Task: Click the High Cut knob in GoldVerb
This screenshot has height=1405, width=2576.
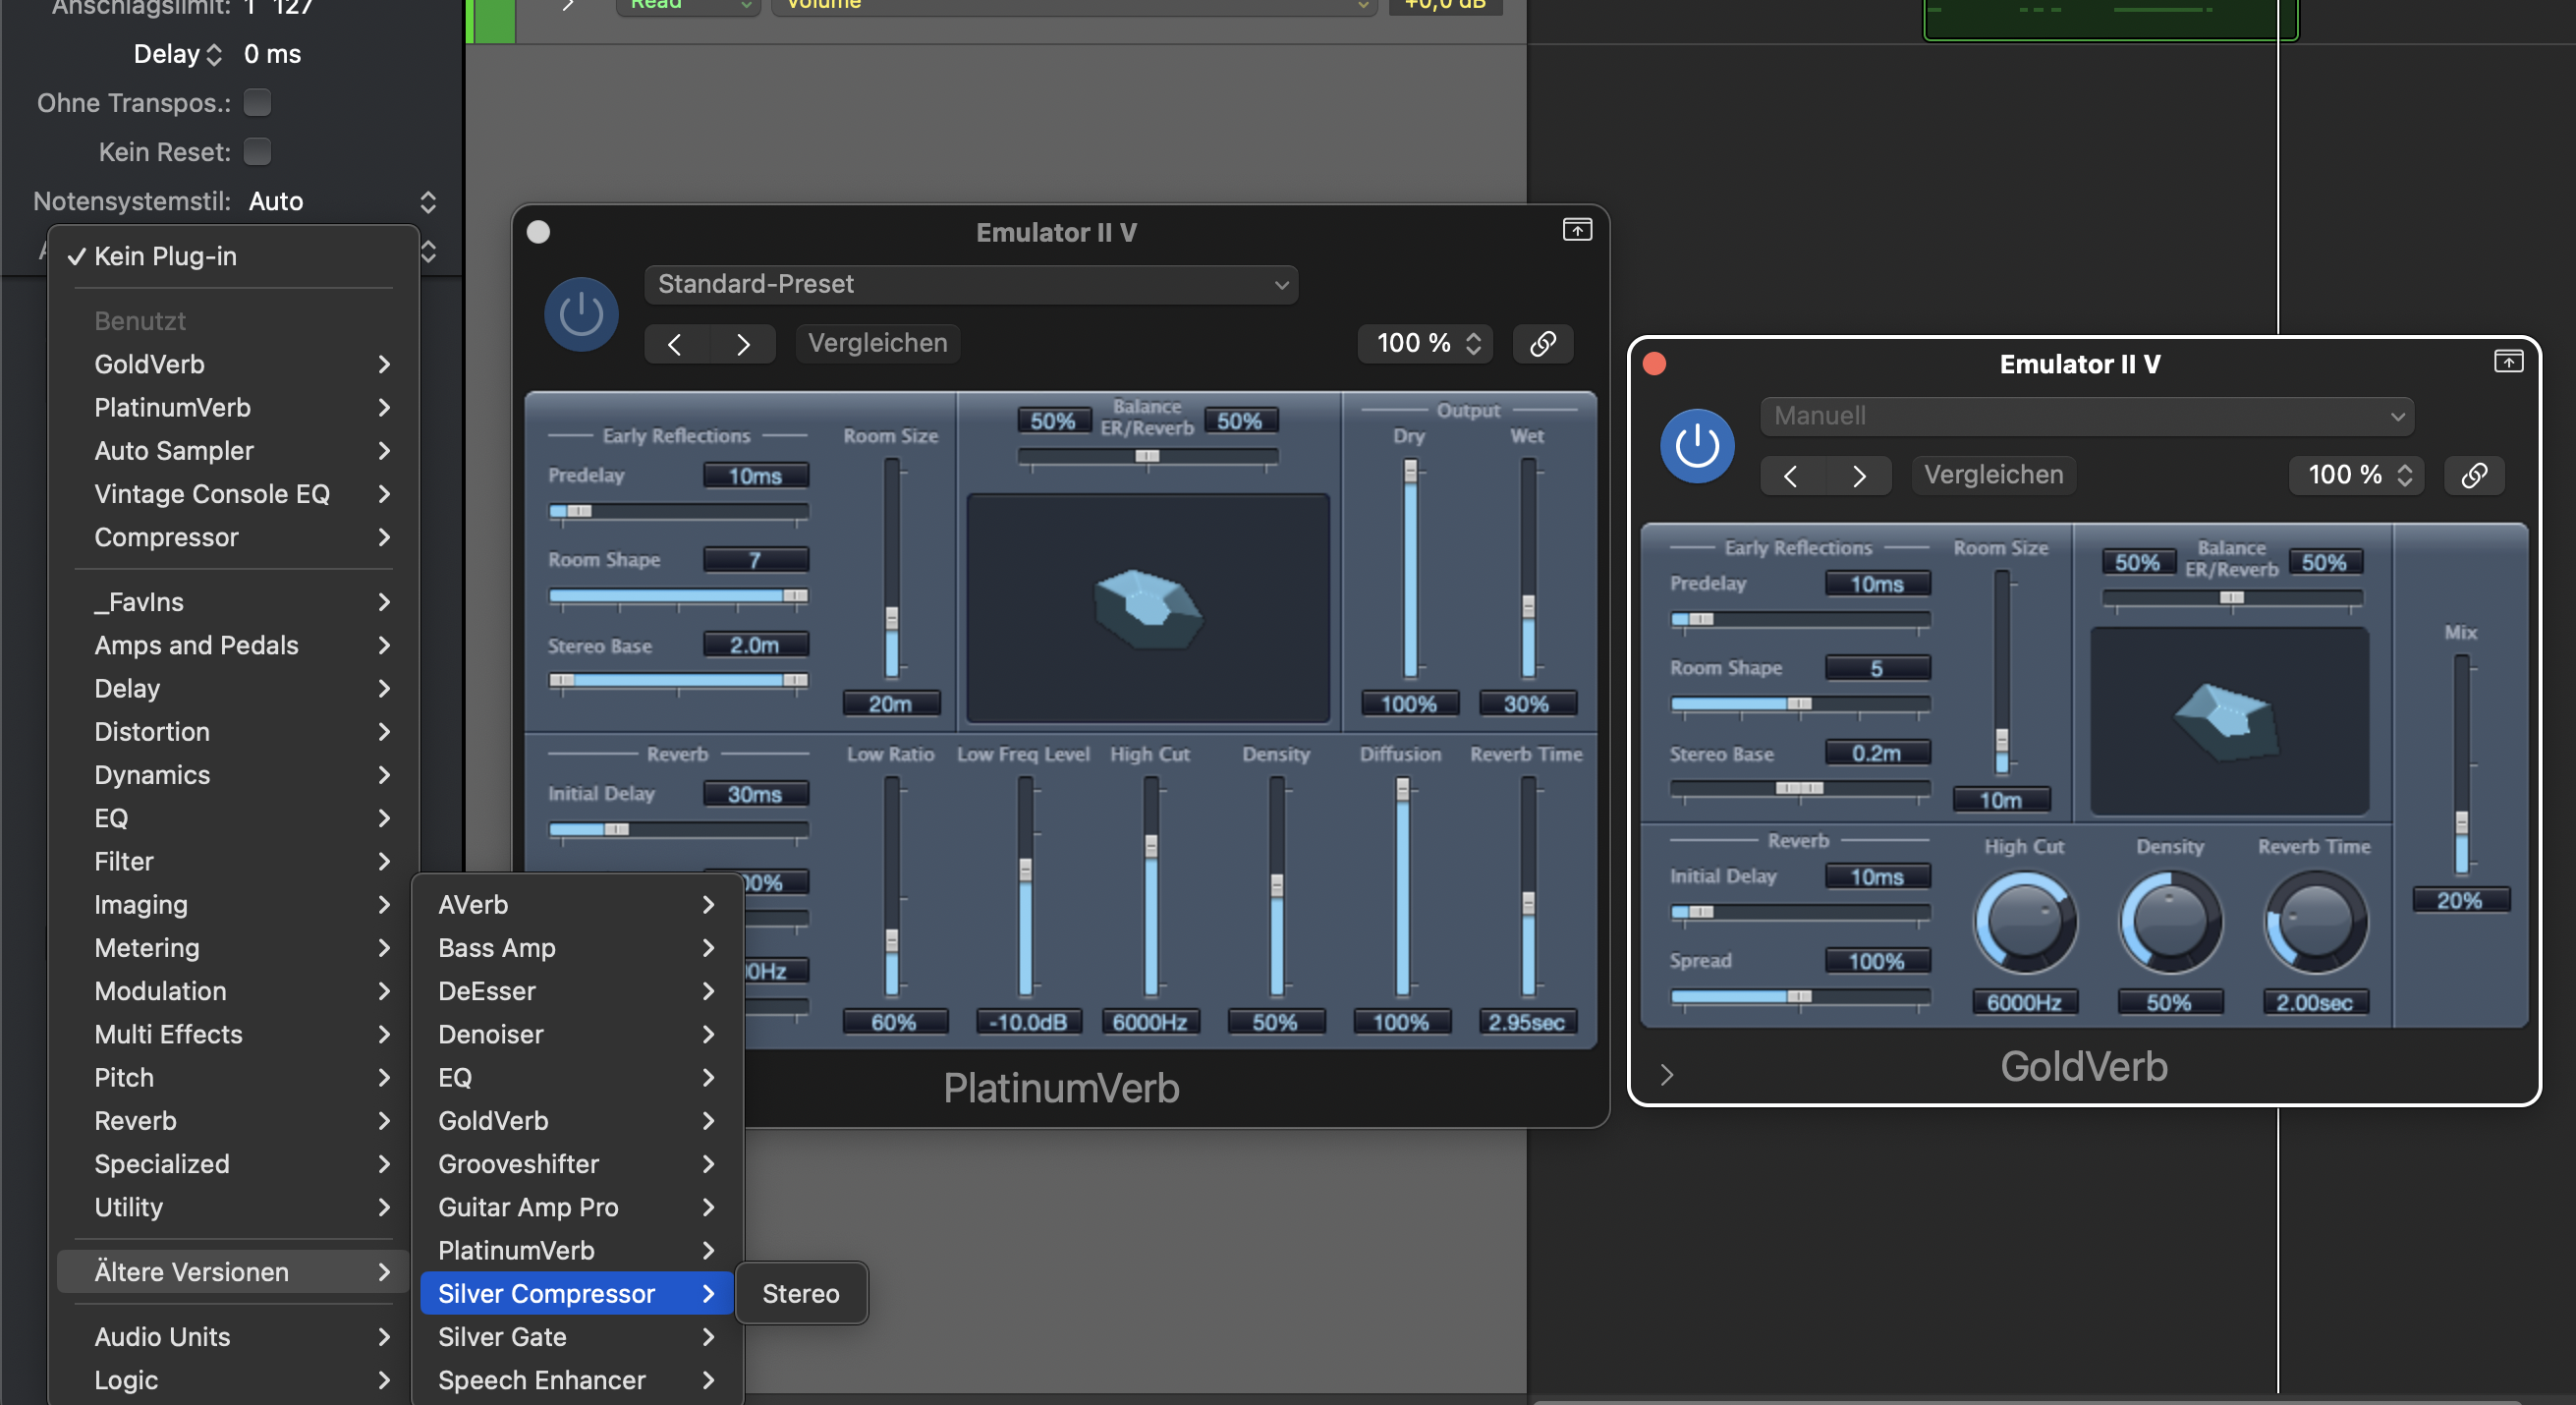Action: point(2024,922)
